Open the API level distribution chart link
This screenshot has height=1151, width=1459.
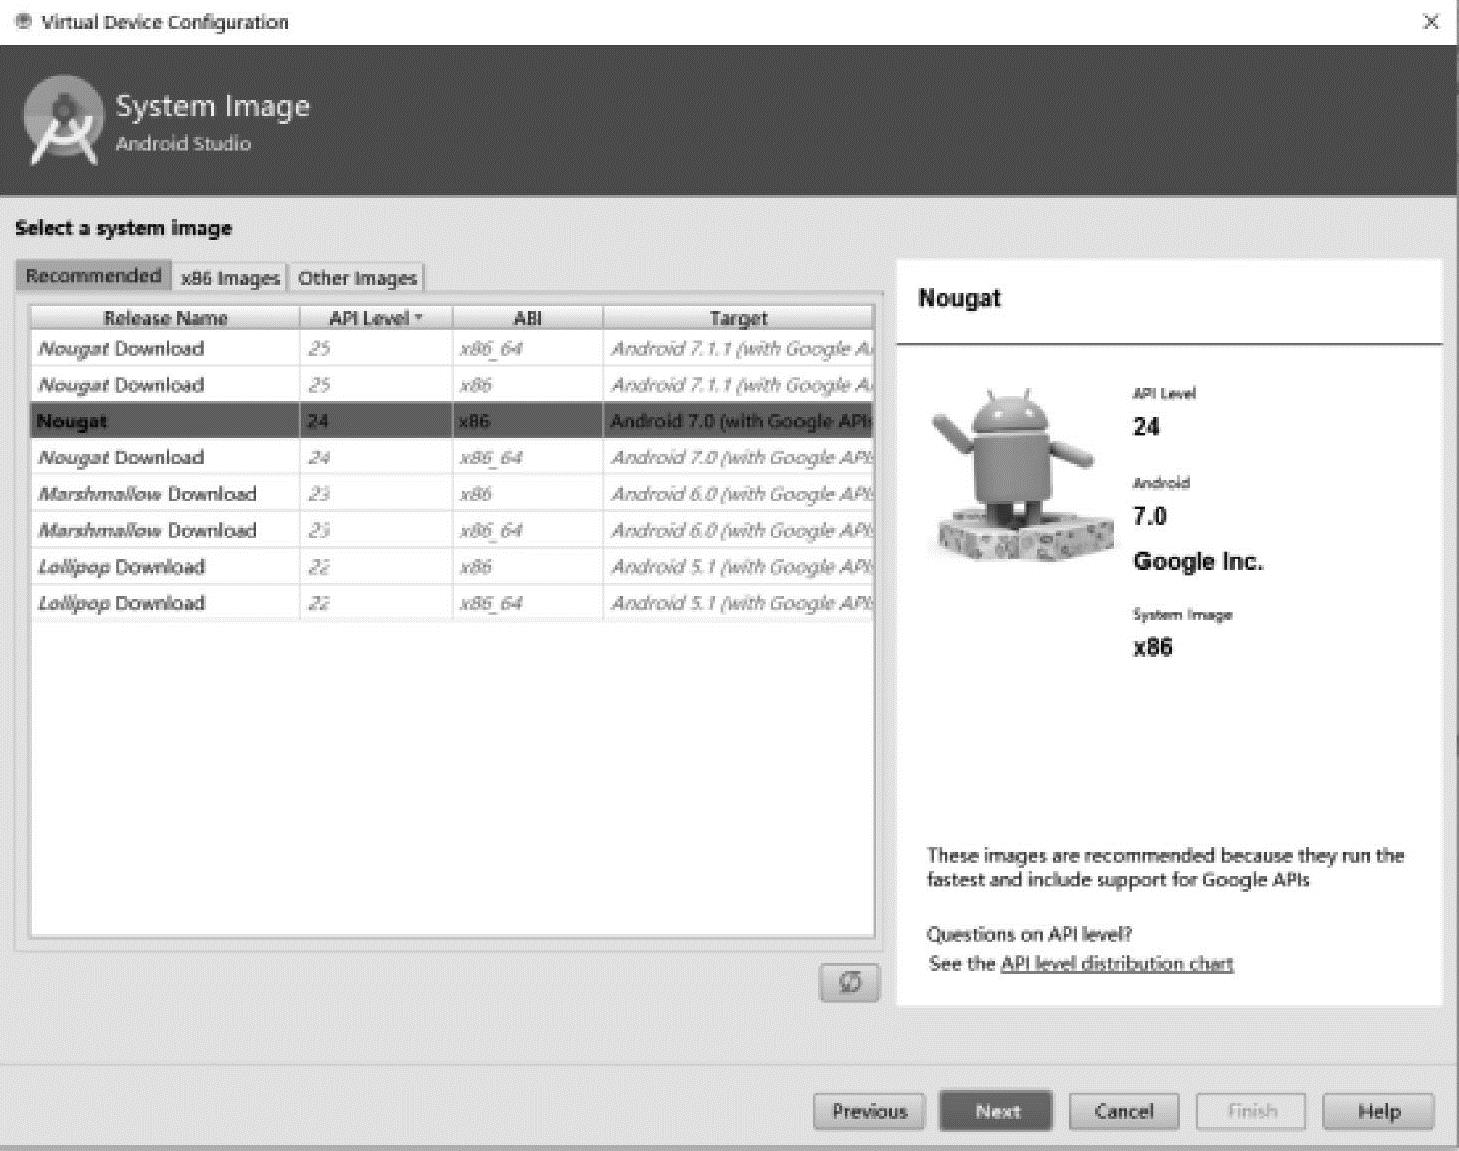(1117, 964)
